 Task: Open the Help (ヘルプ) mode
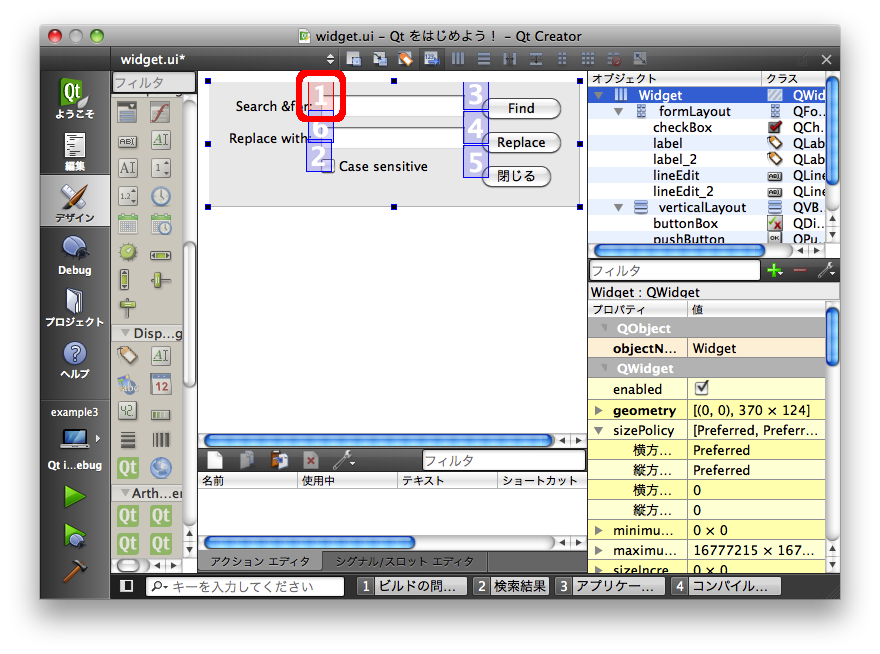point(74,360)
